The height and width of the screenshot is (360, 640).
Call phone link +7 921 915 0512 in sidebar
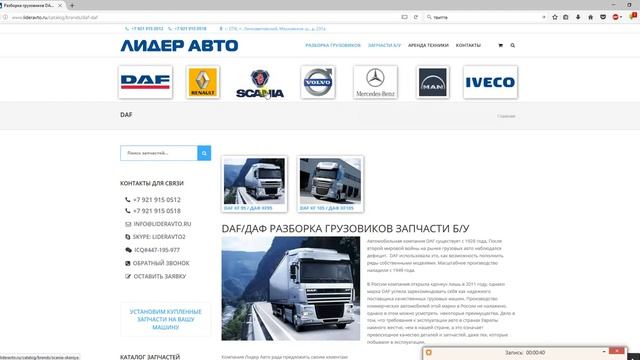[157, 200]
